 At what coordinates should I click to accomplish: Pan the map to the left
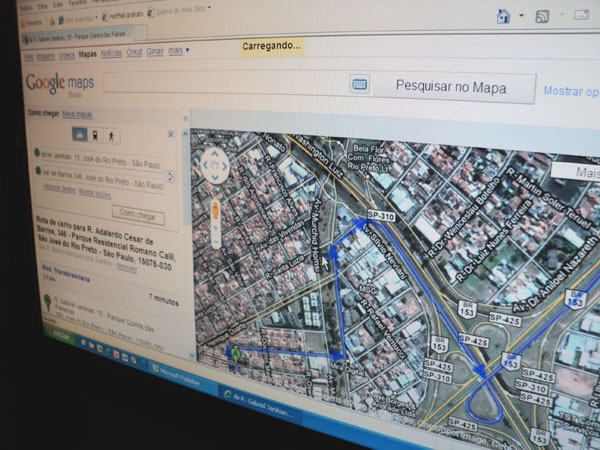click(205, 165)
